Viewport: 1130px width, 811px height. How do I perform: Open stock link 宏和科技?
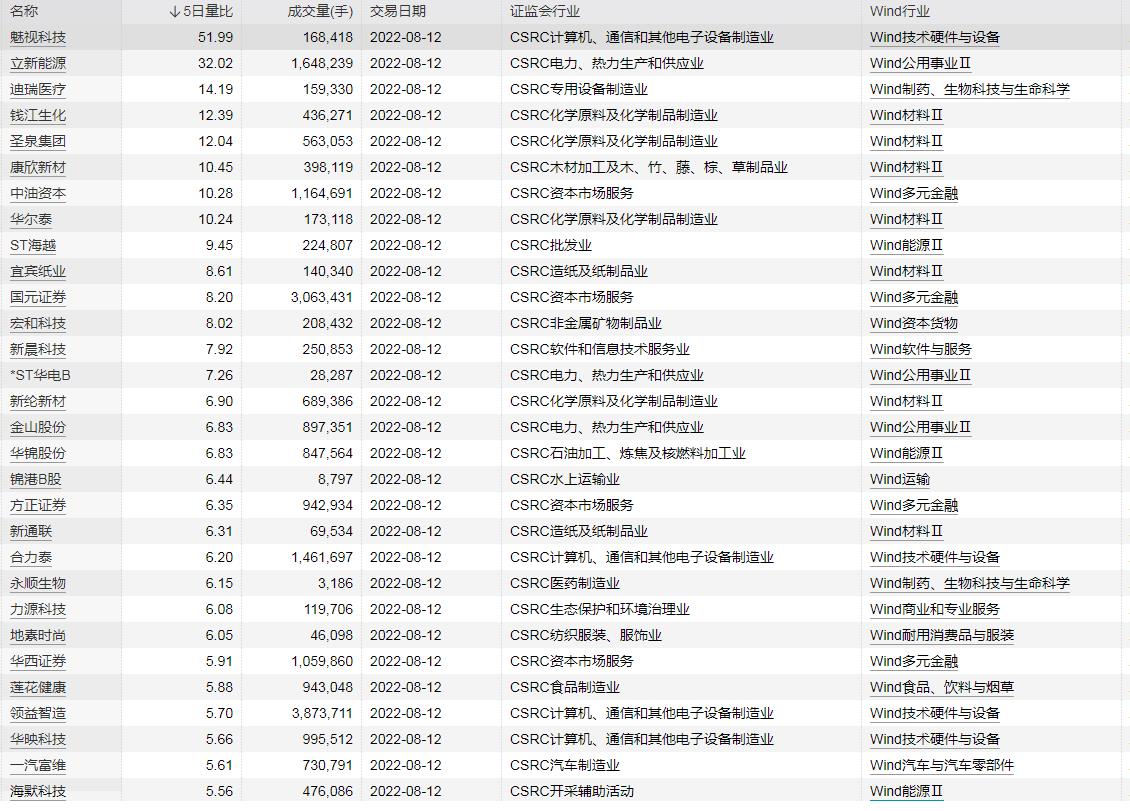coord(38,323)
